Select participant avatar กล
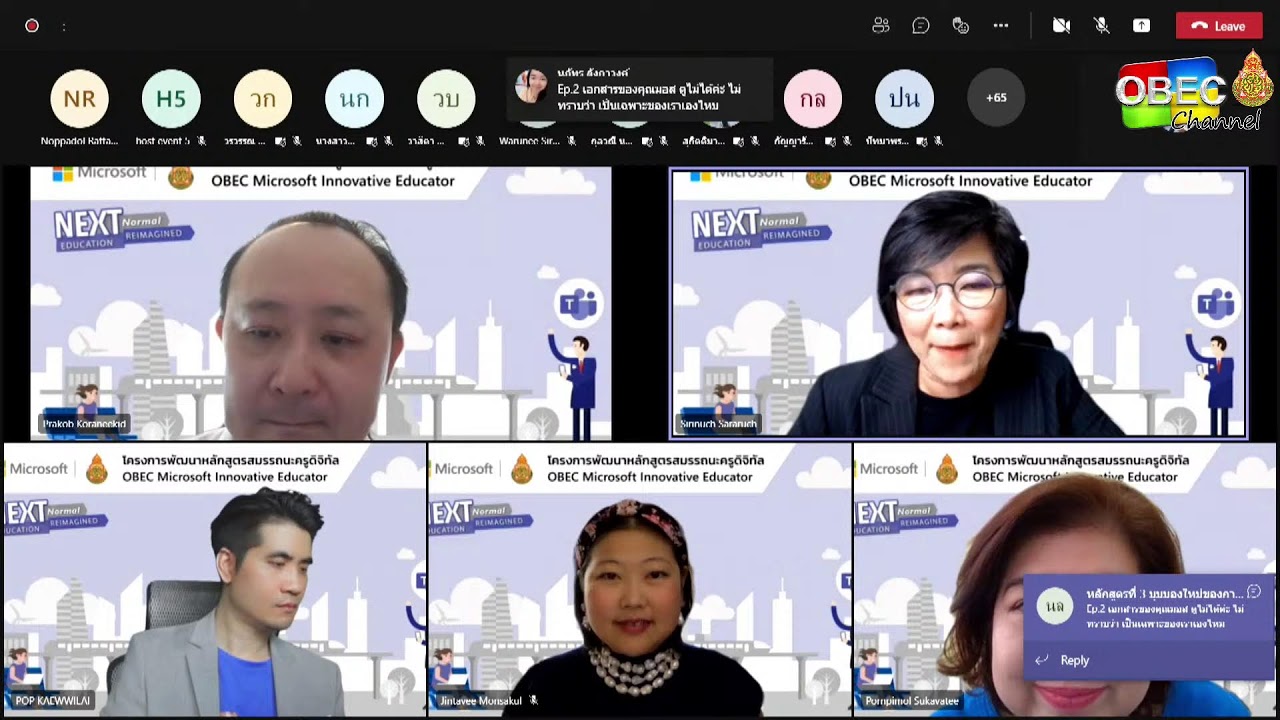 (x=813, y=98)
